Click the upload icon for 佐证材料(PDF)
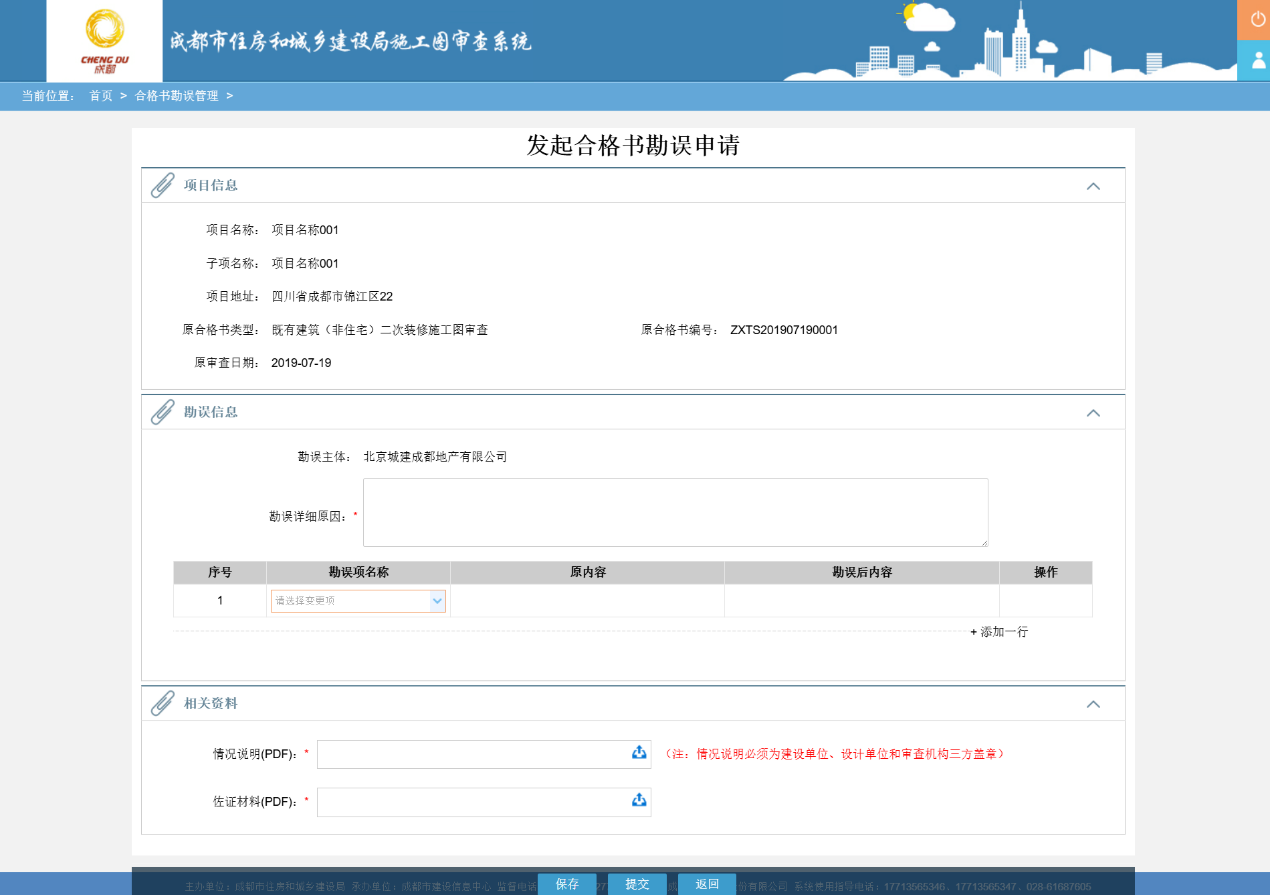 (x=638, y=801)
